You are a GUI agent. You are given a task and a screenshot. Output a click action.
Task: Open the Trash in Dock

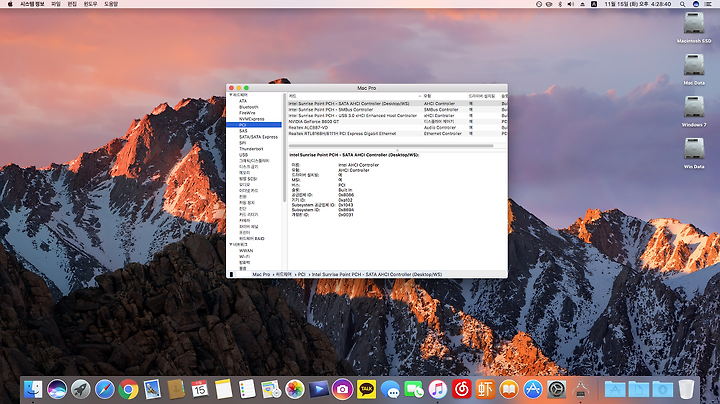(686, 389)
